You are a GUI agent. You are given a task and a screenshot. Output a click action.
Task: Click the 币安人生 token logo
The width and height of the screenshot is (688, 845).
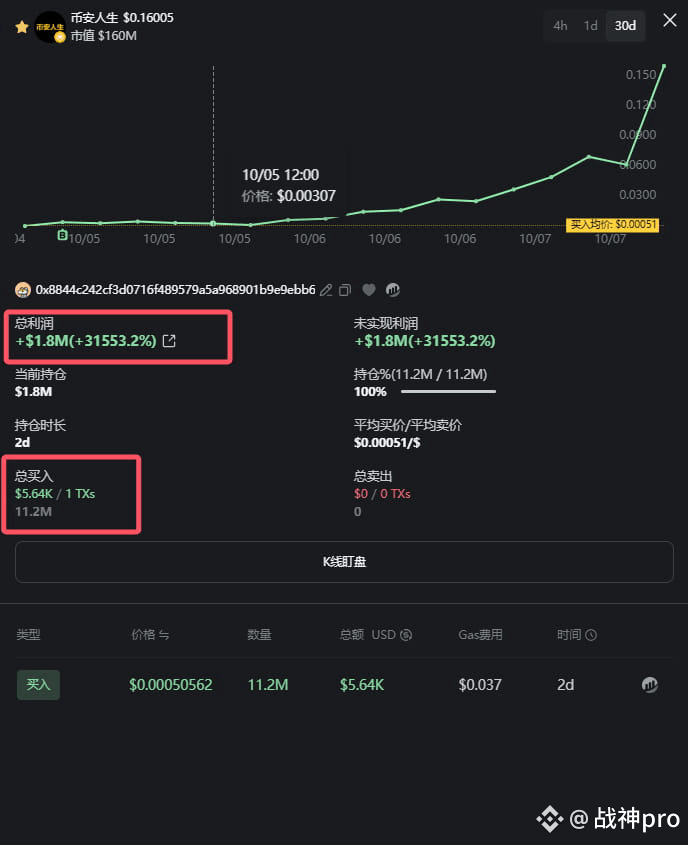point(50,27)
